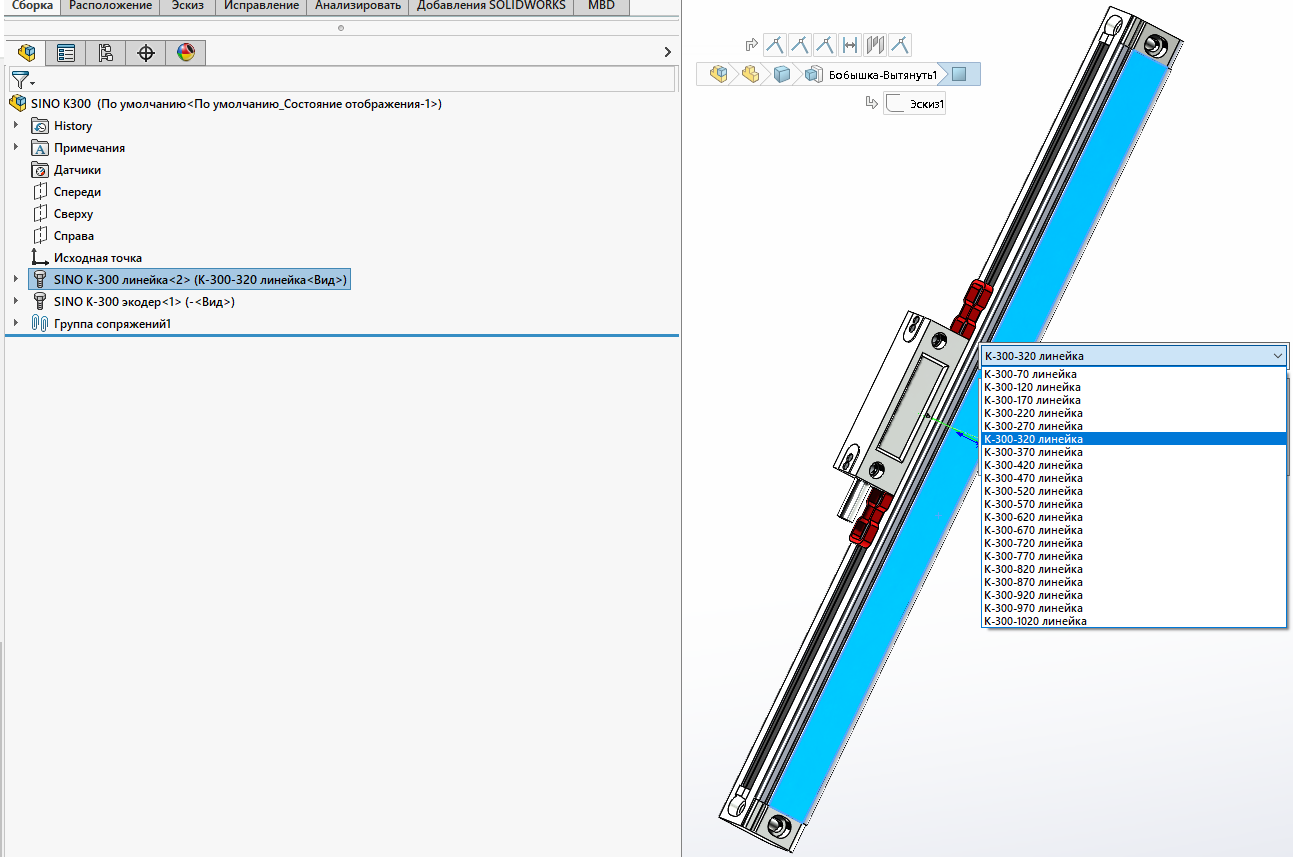
Task: Click the chevron arrow beside the manager tabs
Action: point(668,52)
